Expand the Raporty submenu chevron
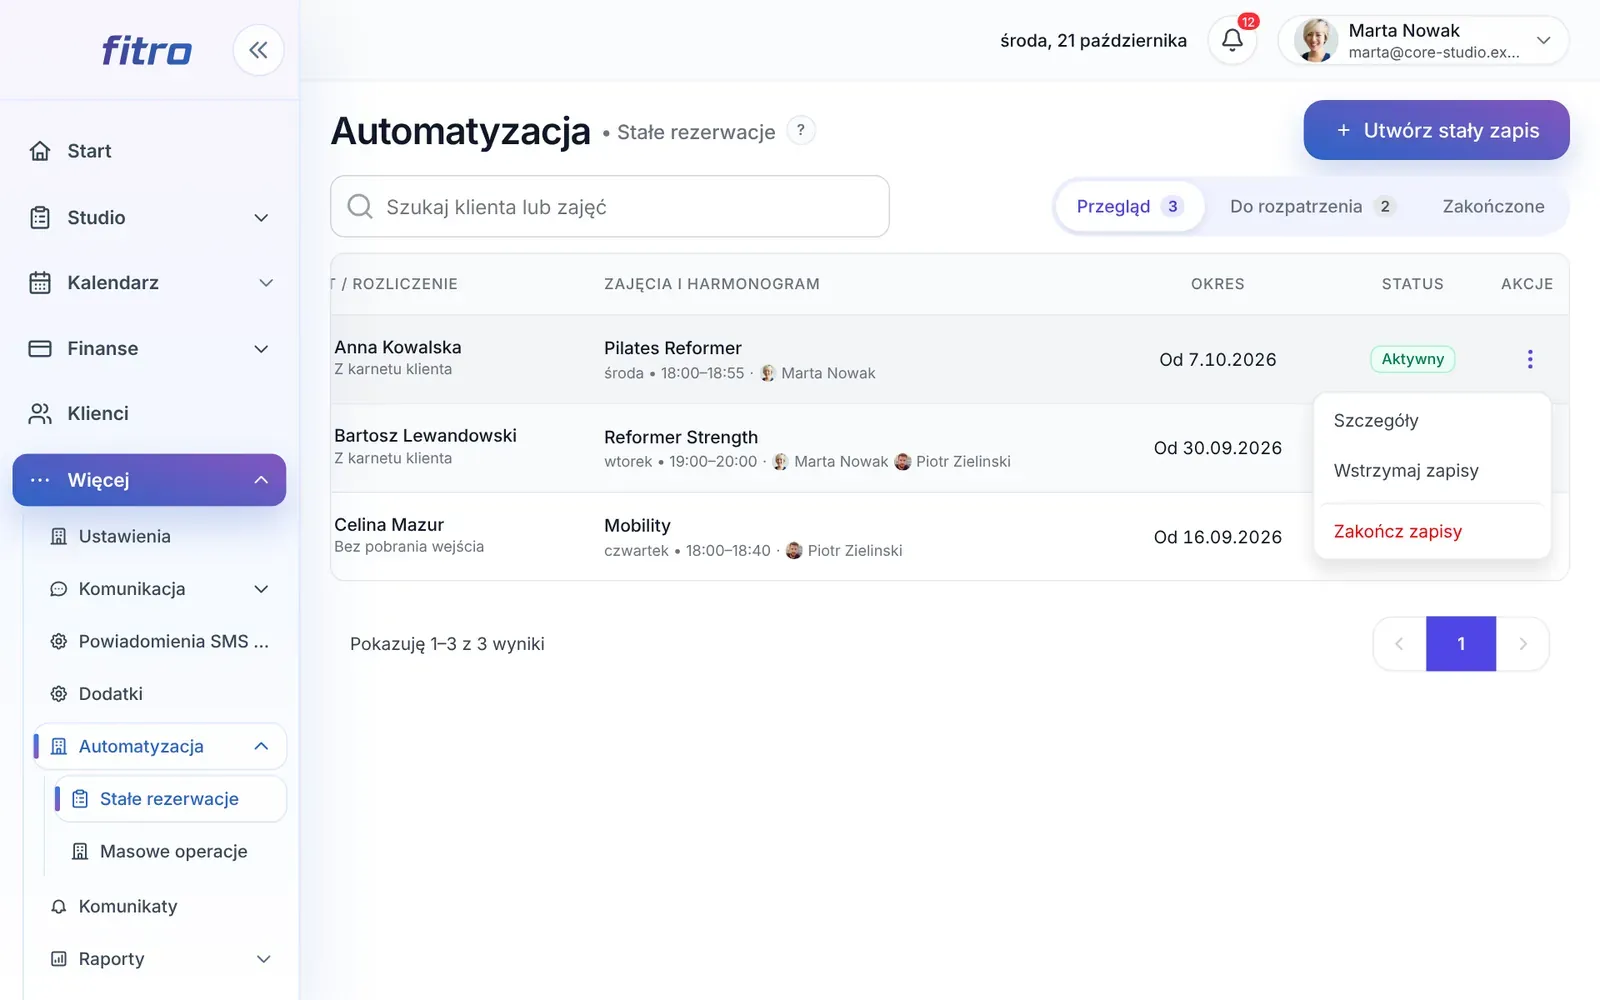Viewport: 1600px width, 1000px height. pos(263,959)
